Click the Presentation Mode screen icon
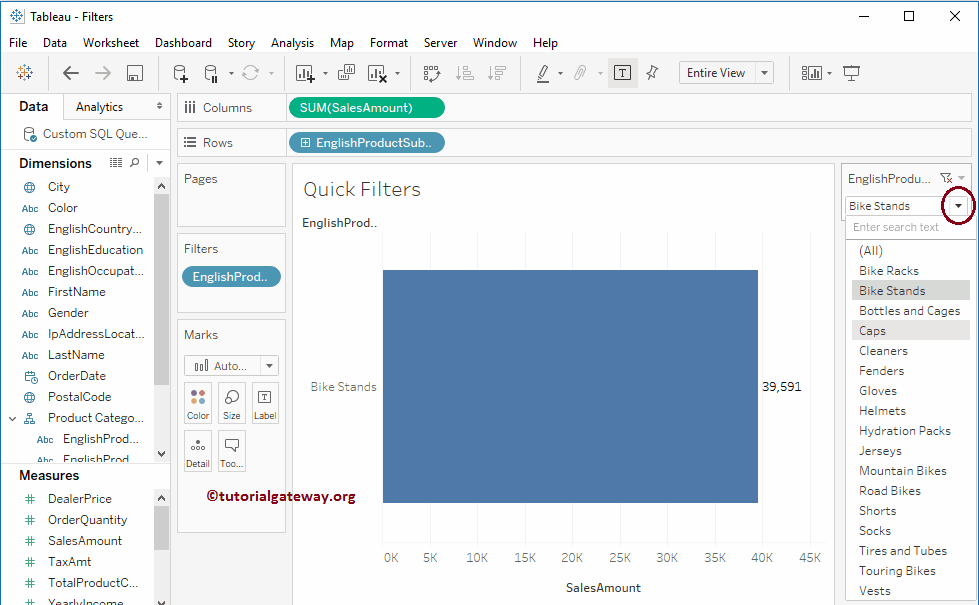The image size is (979, 605). tap(851, 73)
